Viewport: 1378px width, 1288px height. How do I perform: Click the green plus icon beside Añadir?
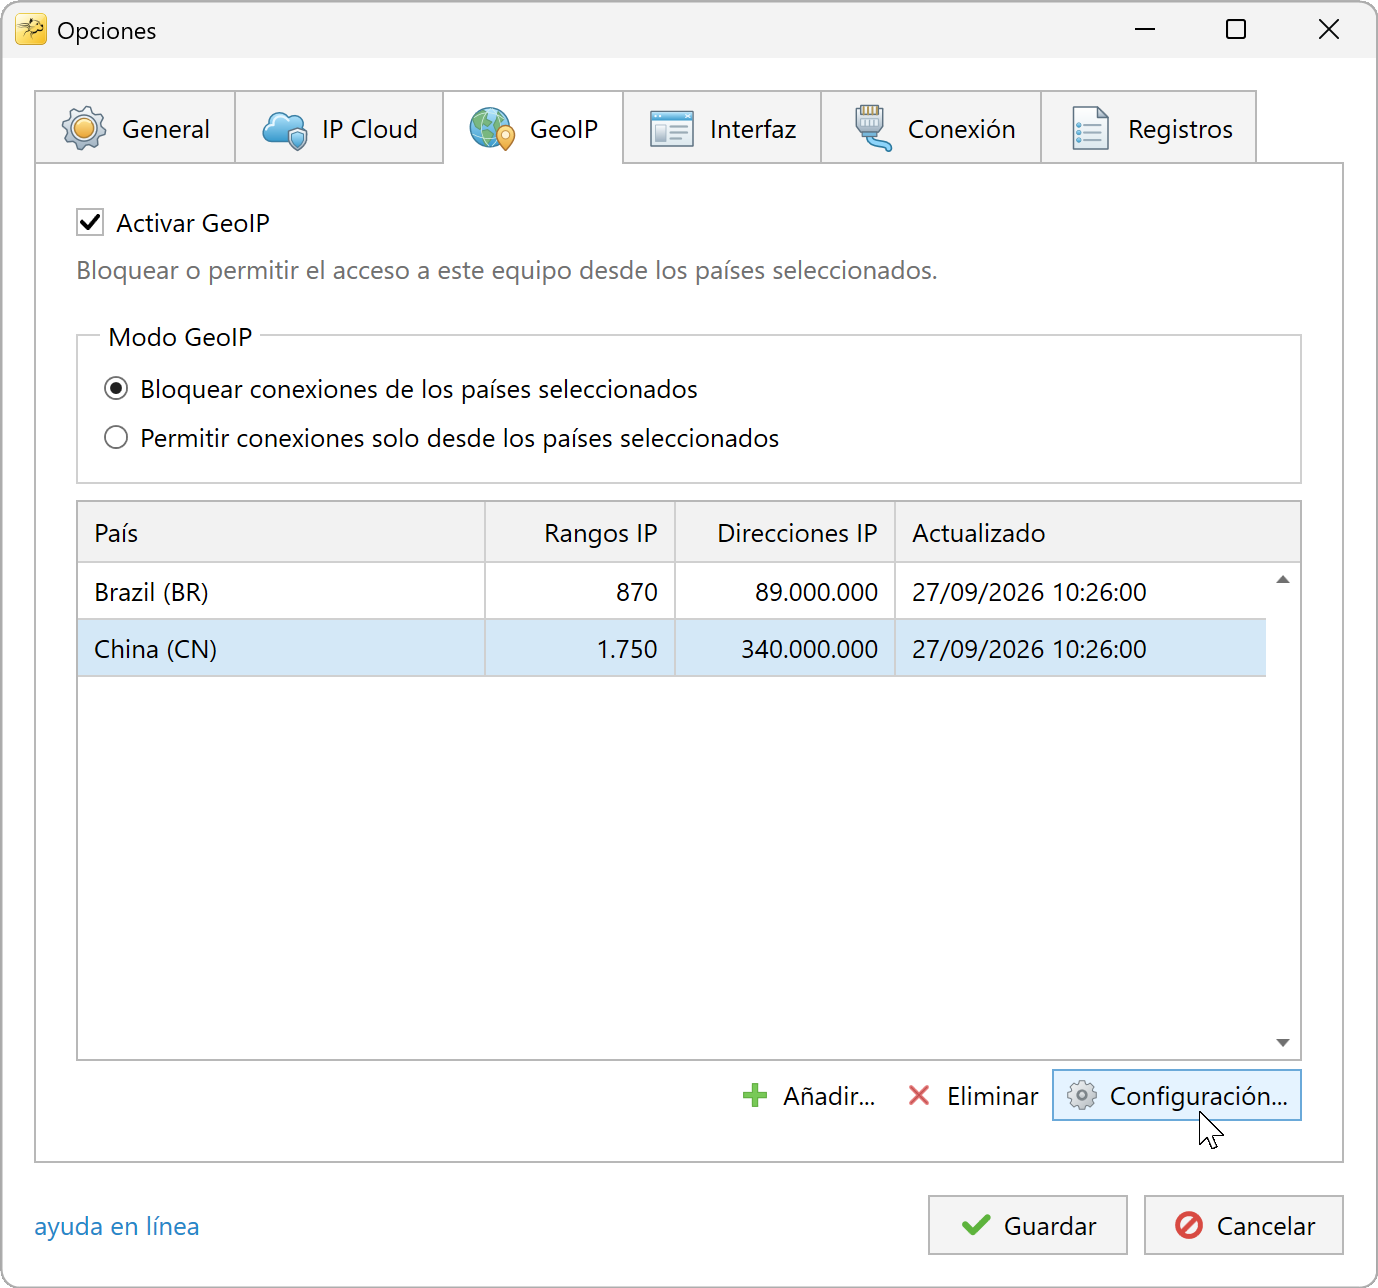pyautogui.click(x=755, y=1096)
